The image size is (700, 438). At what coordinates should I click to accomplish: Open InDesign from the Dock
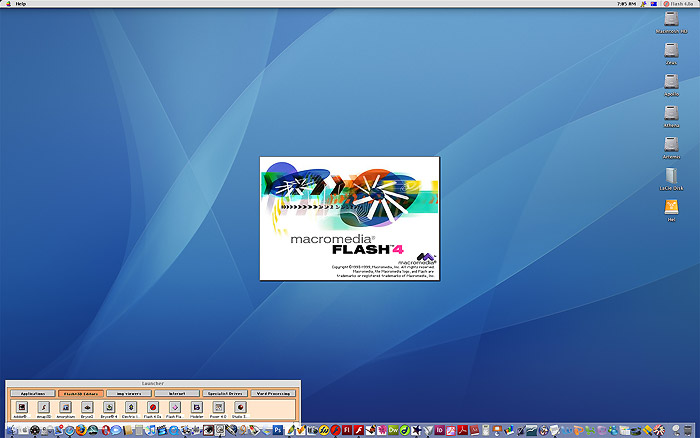440,430
